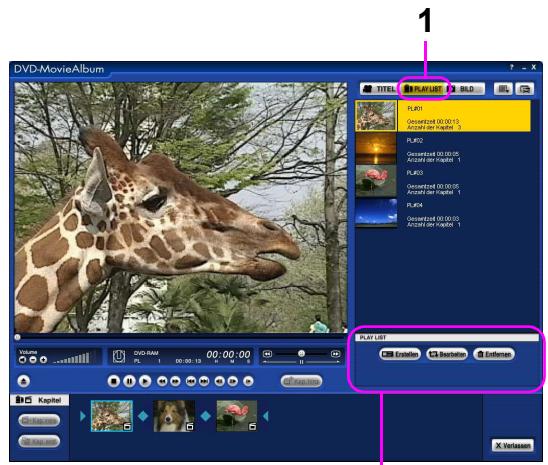Click the rightmost view options icon
The image size is (548, 465).
pos(525,89)
